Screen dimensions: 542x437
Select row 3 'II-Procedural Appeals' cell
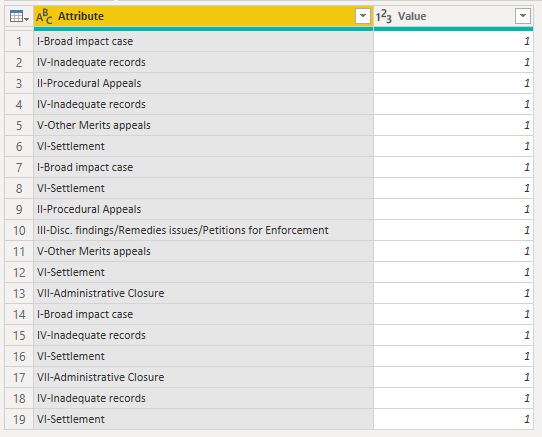point(204,83)
